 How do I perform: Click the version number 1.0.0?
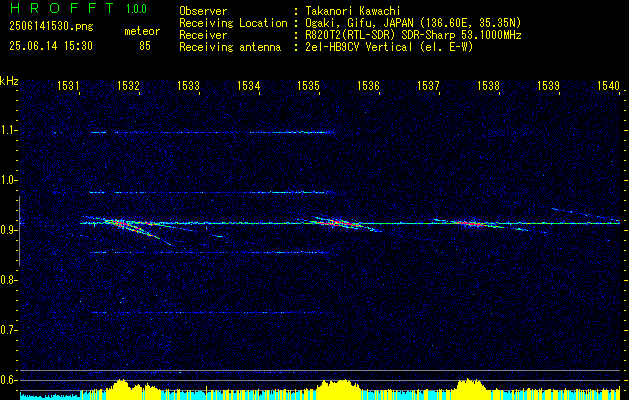[136, 9]
